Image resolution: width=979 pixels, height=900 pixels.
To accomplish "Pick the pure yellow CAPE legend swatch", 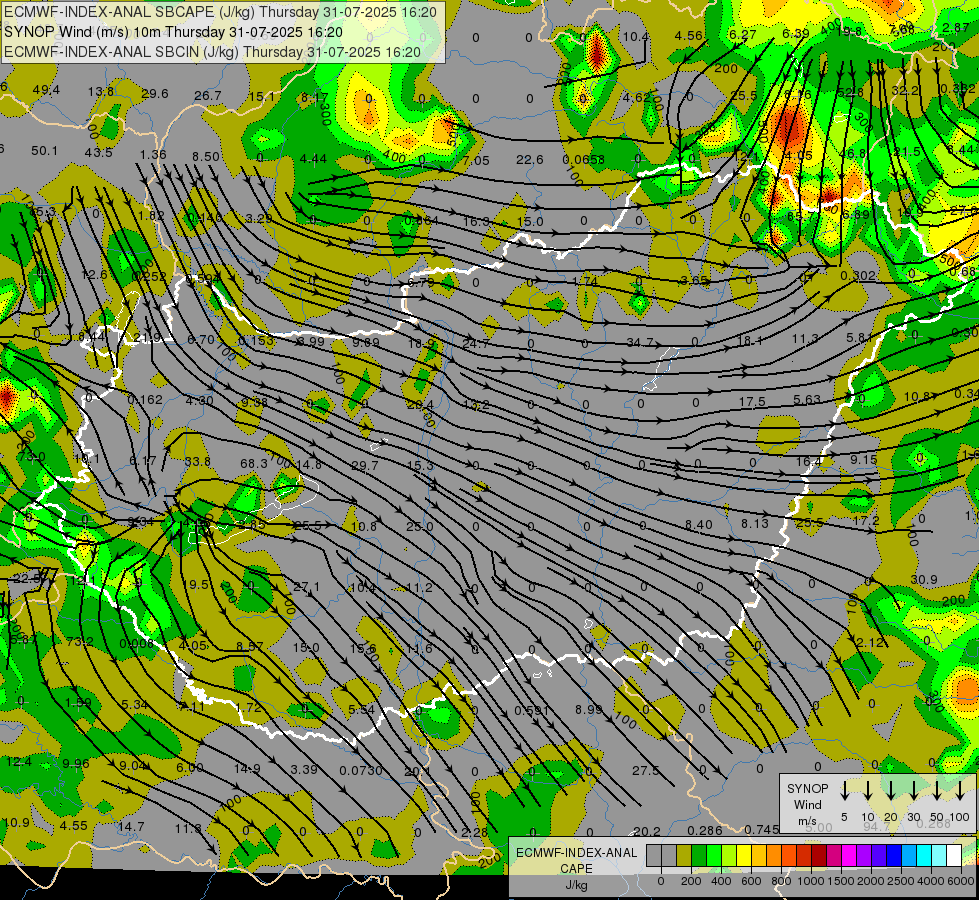I will tap(744, 855).
